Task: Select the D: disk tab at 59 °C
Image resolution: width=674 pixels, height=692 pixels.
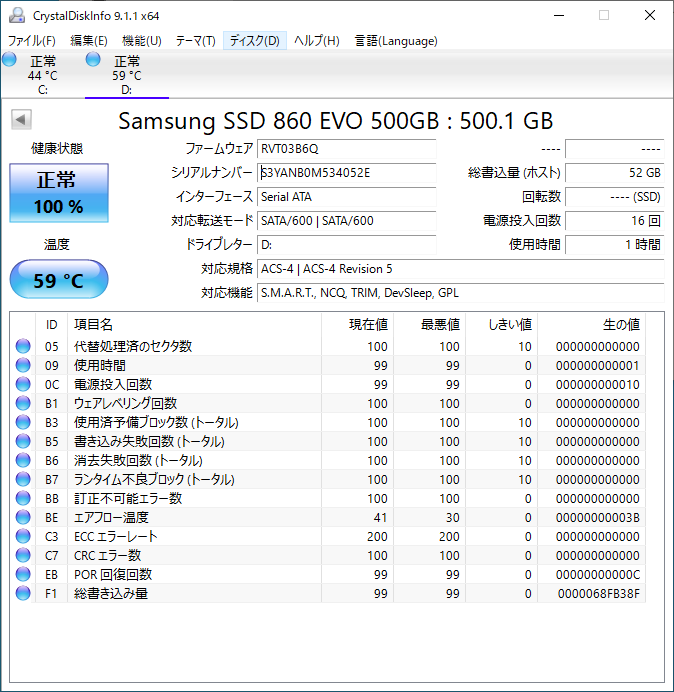Action: [127, 75]
